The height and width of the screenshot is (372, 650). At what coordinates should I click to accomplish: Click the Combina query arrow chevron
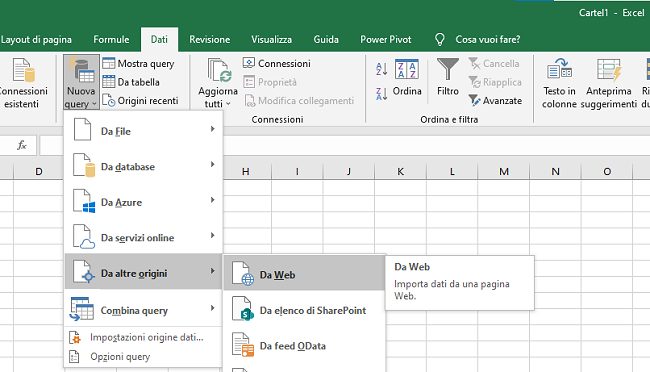212,308
